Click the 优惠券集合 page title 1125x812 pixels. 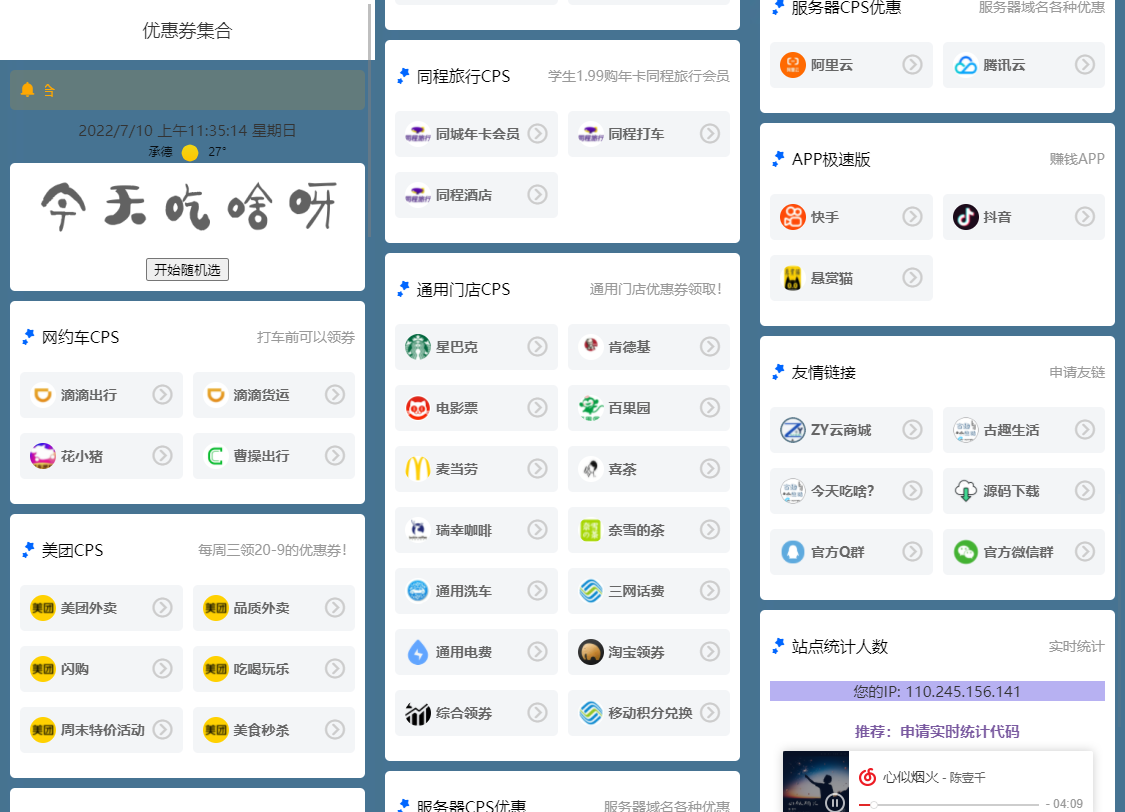point(187,30)
